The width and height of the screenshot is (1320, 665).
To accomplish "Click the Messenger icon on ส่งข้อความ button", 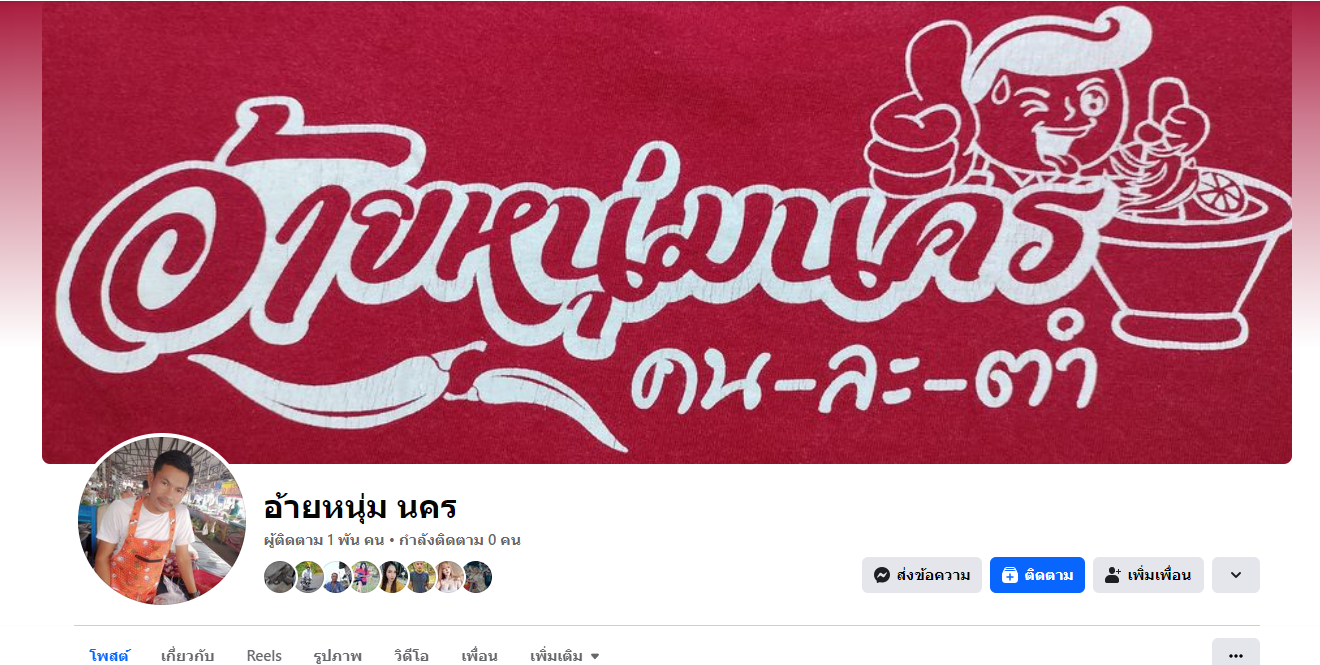I will pos(882,575).
